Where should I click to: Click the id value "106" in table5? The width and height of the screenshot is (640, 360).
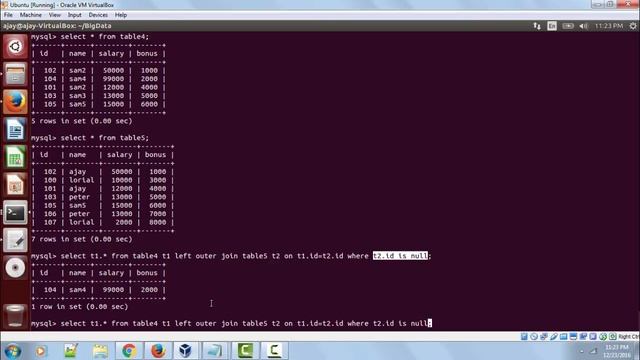point(50,214)
